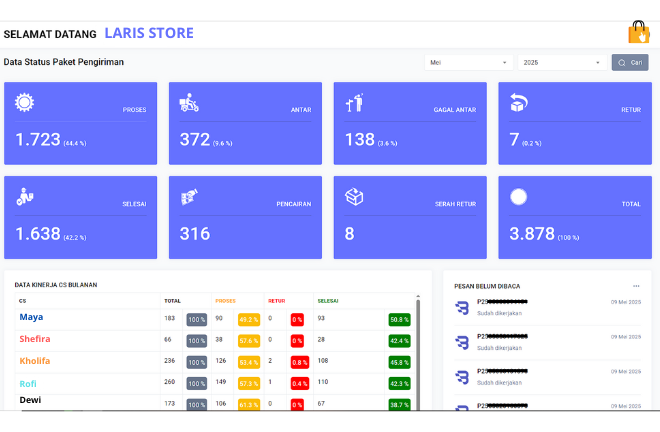Click the white circle icon on Total card
660x432 pixels.
pyautogui.click(x=518, y=197)
